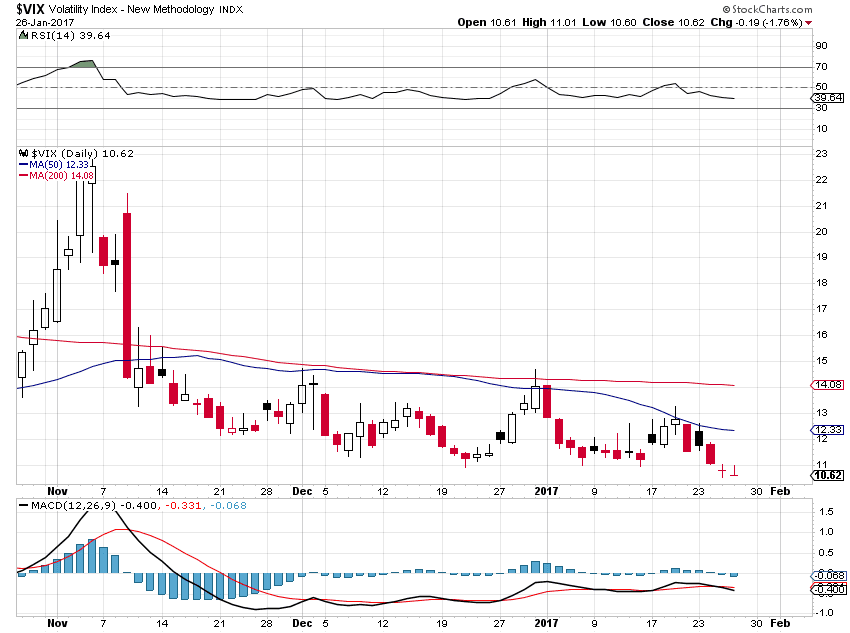Click the 'Open 10.61' value

486,23
